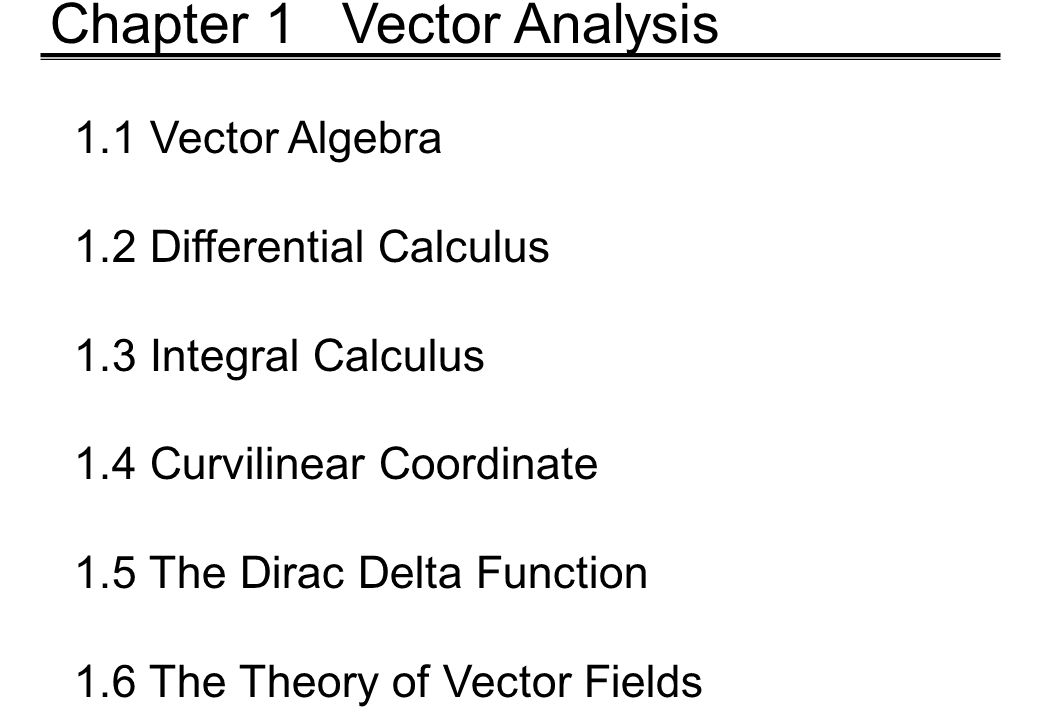Click the 'Chapter 1' heading text
The width and height of the screenshot is (1040, 720).
click(171, 25)
